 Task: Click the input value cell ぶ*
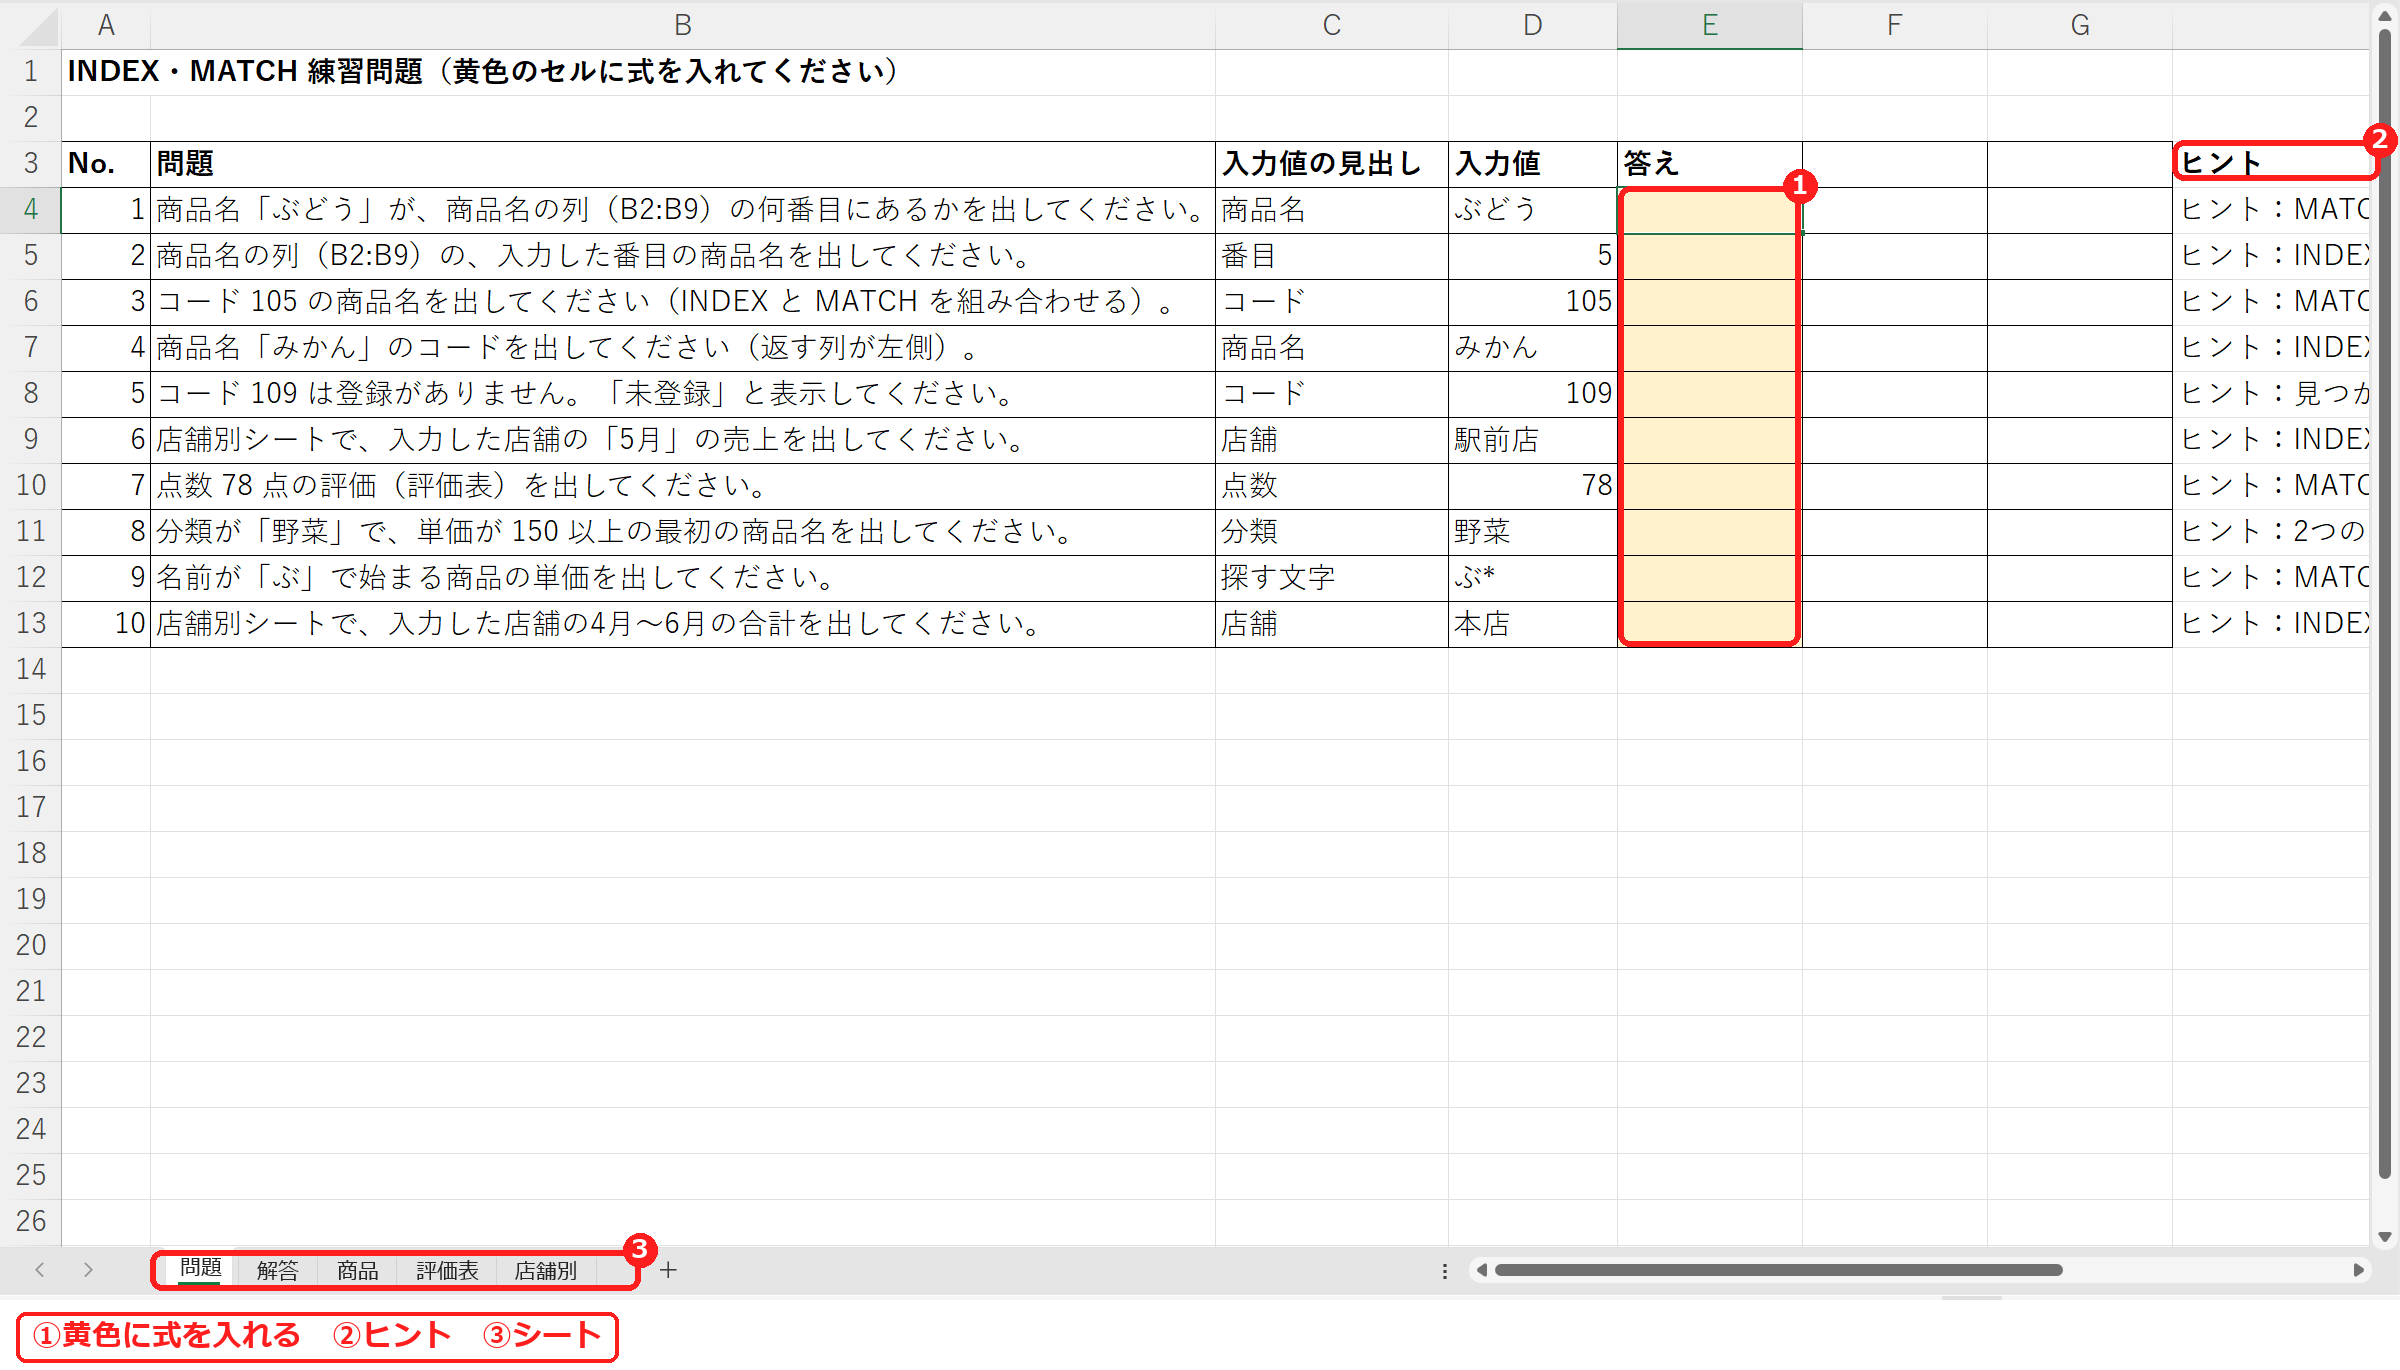tap(1533, 578)
